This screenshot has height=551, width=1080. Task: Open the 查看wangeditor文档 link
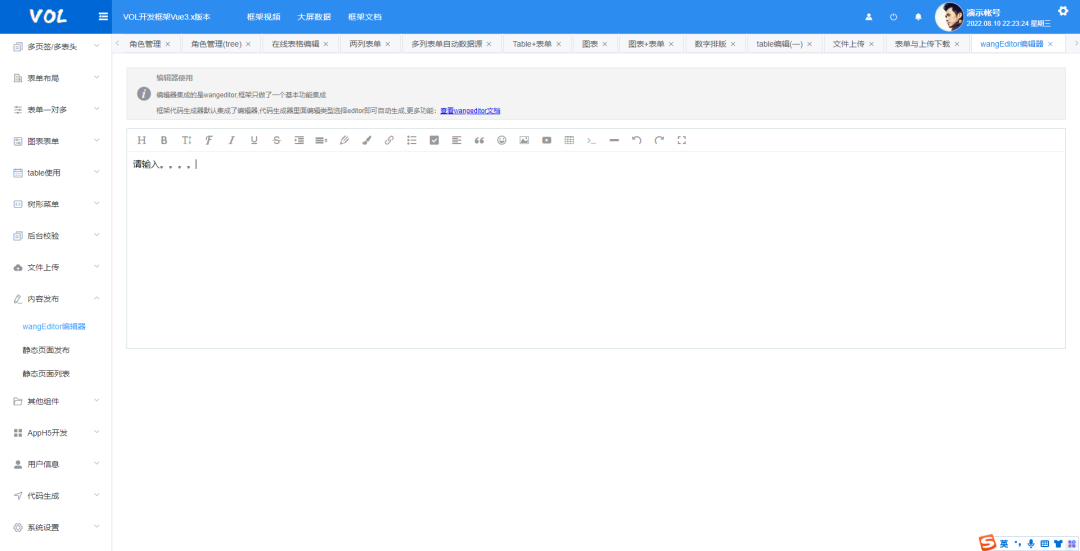pos(470,110)
